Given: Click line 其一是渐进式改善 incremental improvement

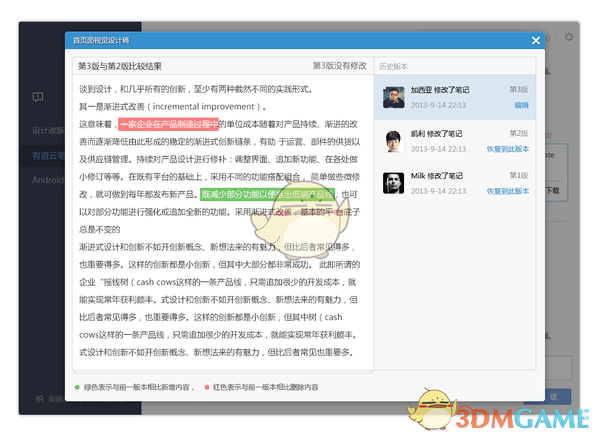Looking at the screenshot, I should [173, 106].
